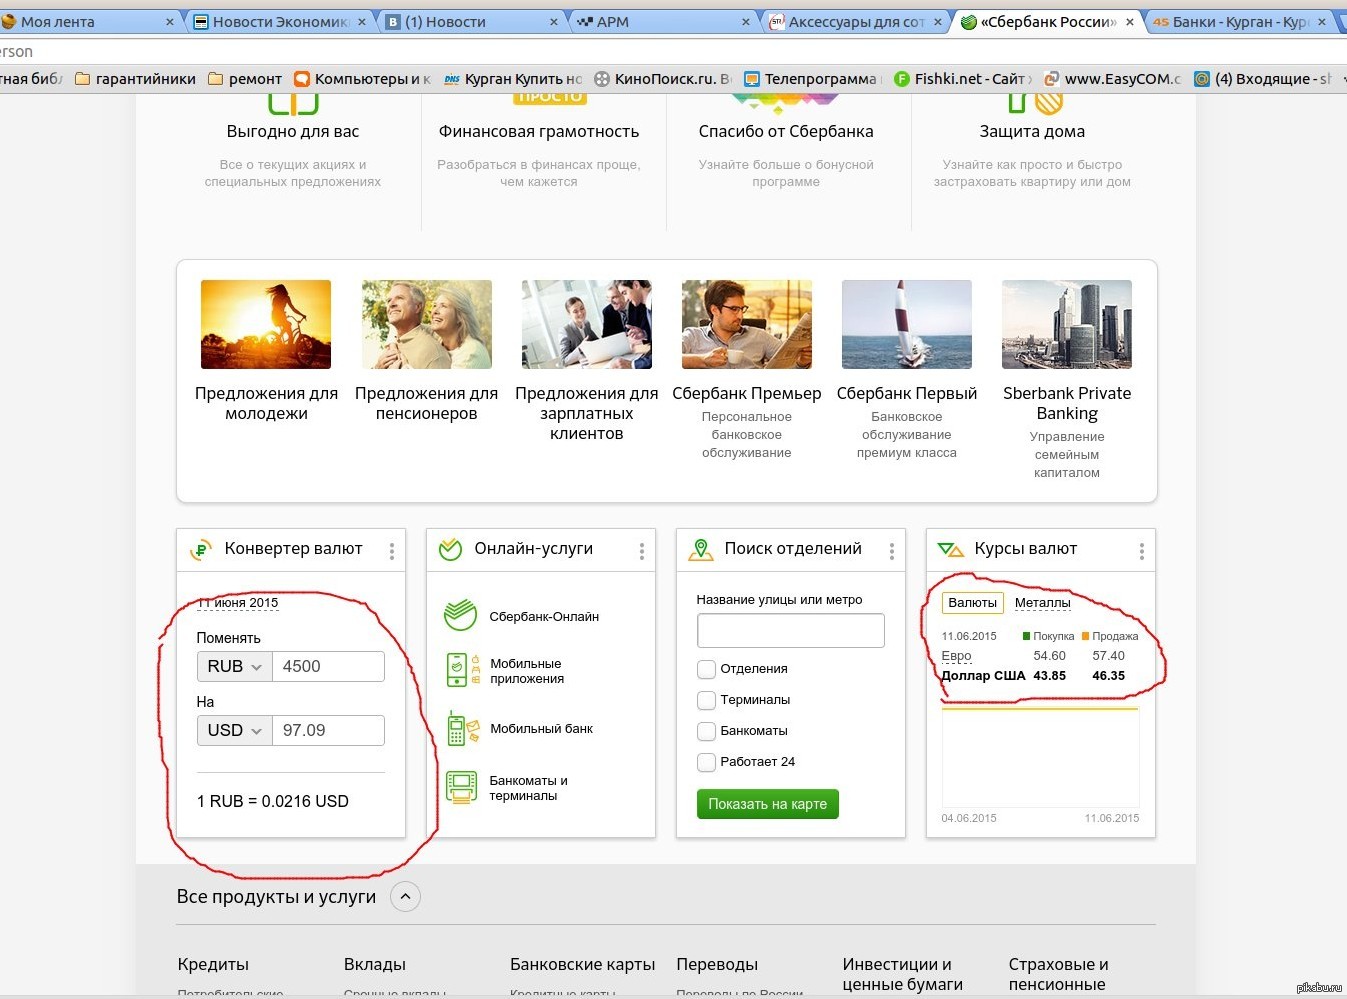Click the Мобильный банк phone icon
Viewport: 1347px width, 999px height.
pos(462,728)
